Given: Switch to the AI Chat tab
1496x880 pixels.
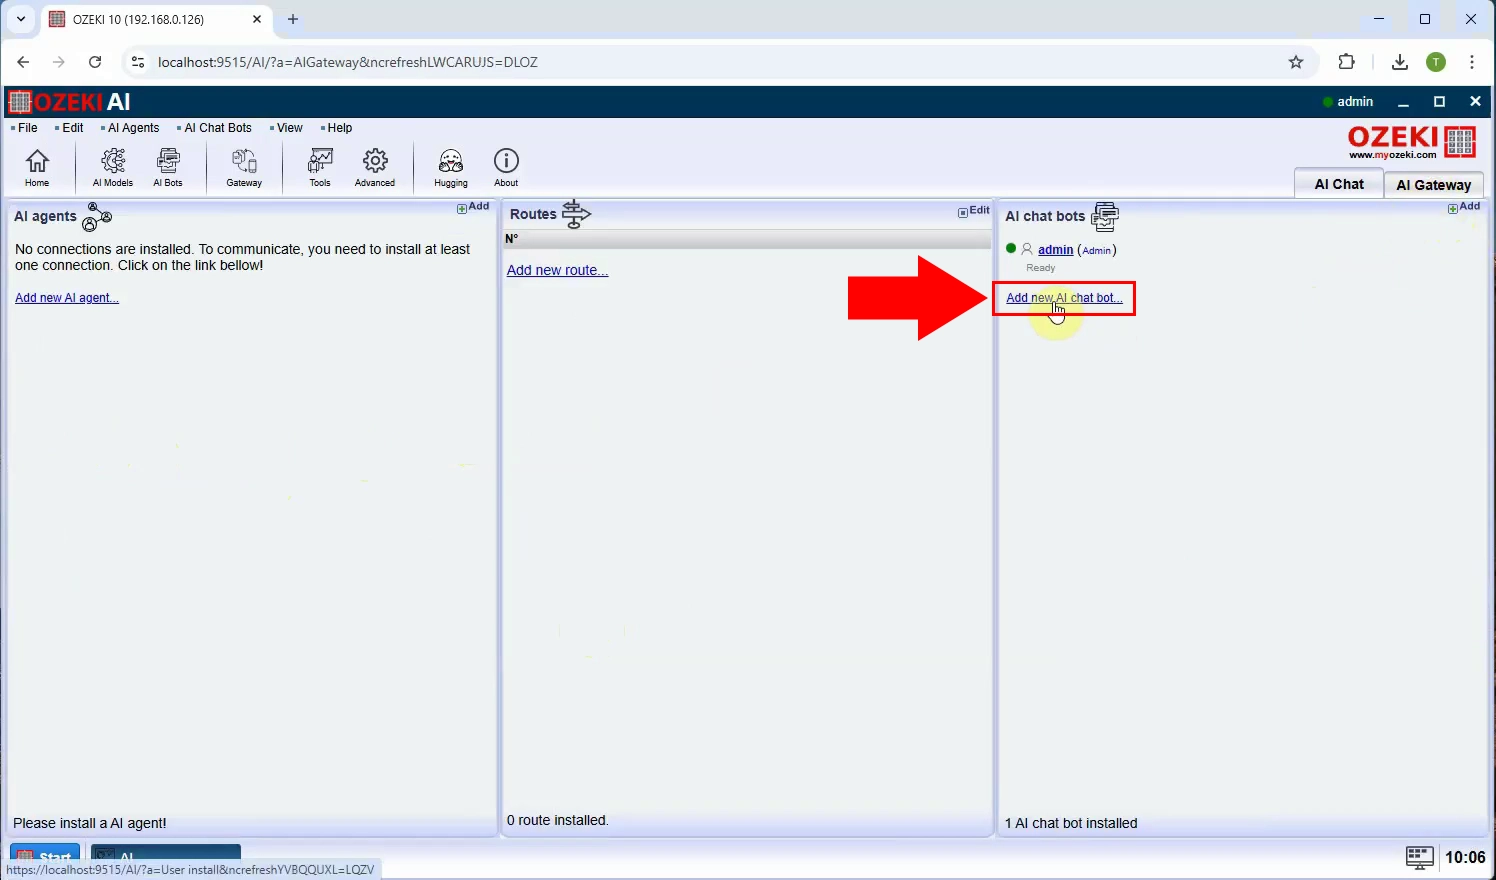Looking at the screenshot, I should tap(1339, 184).
